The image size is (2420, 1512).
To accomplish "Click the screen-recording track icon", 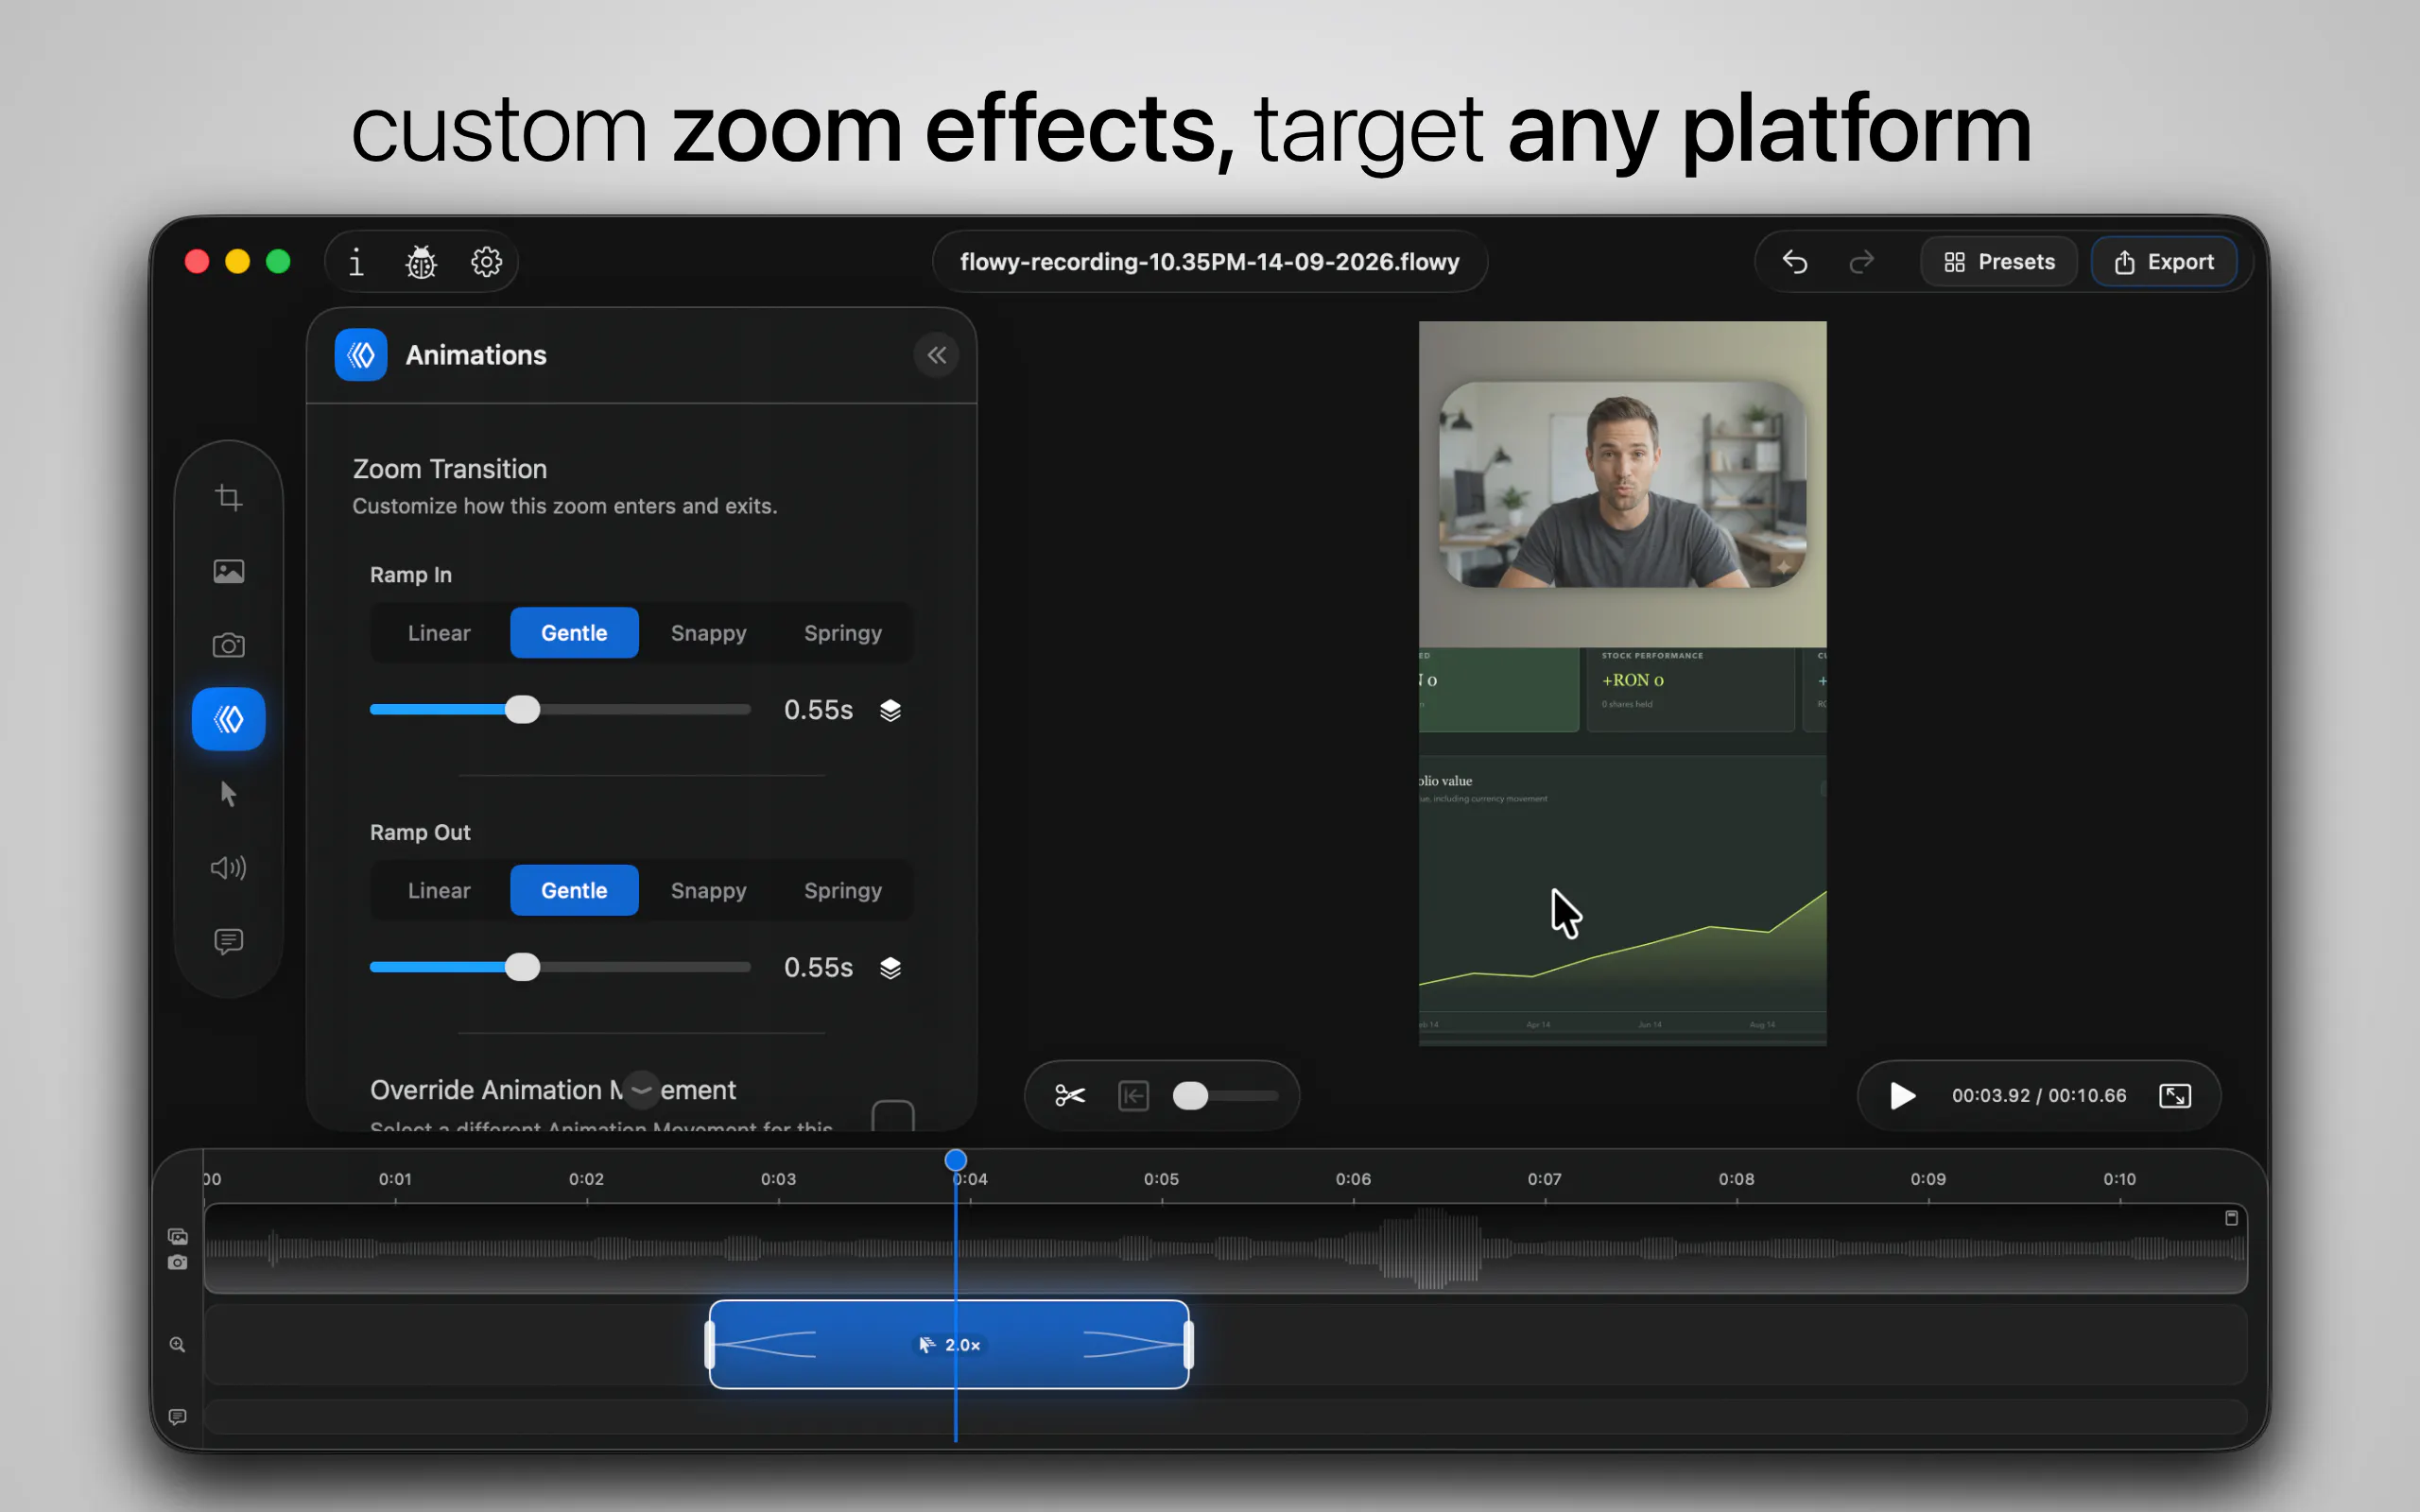I will pyautogui.click(x=178, y=1236).
